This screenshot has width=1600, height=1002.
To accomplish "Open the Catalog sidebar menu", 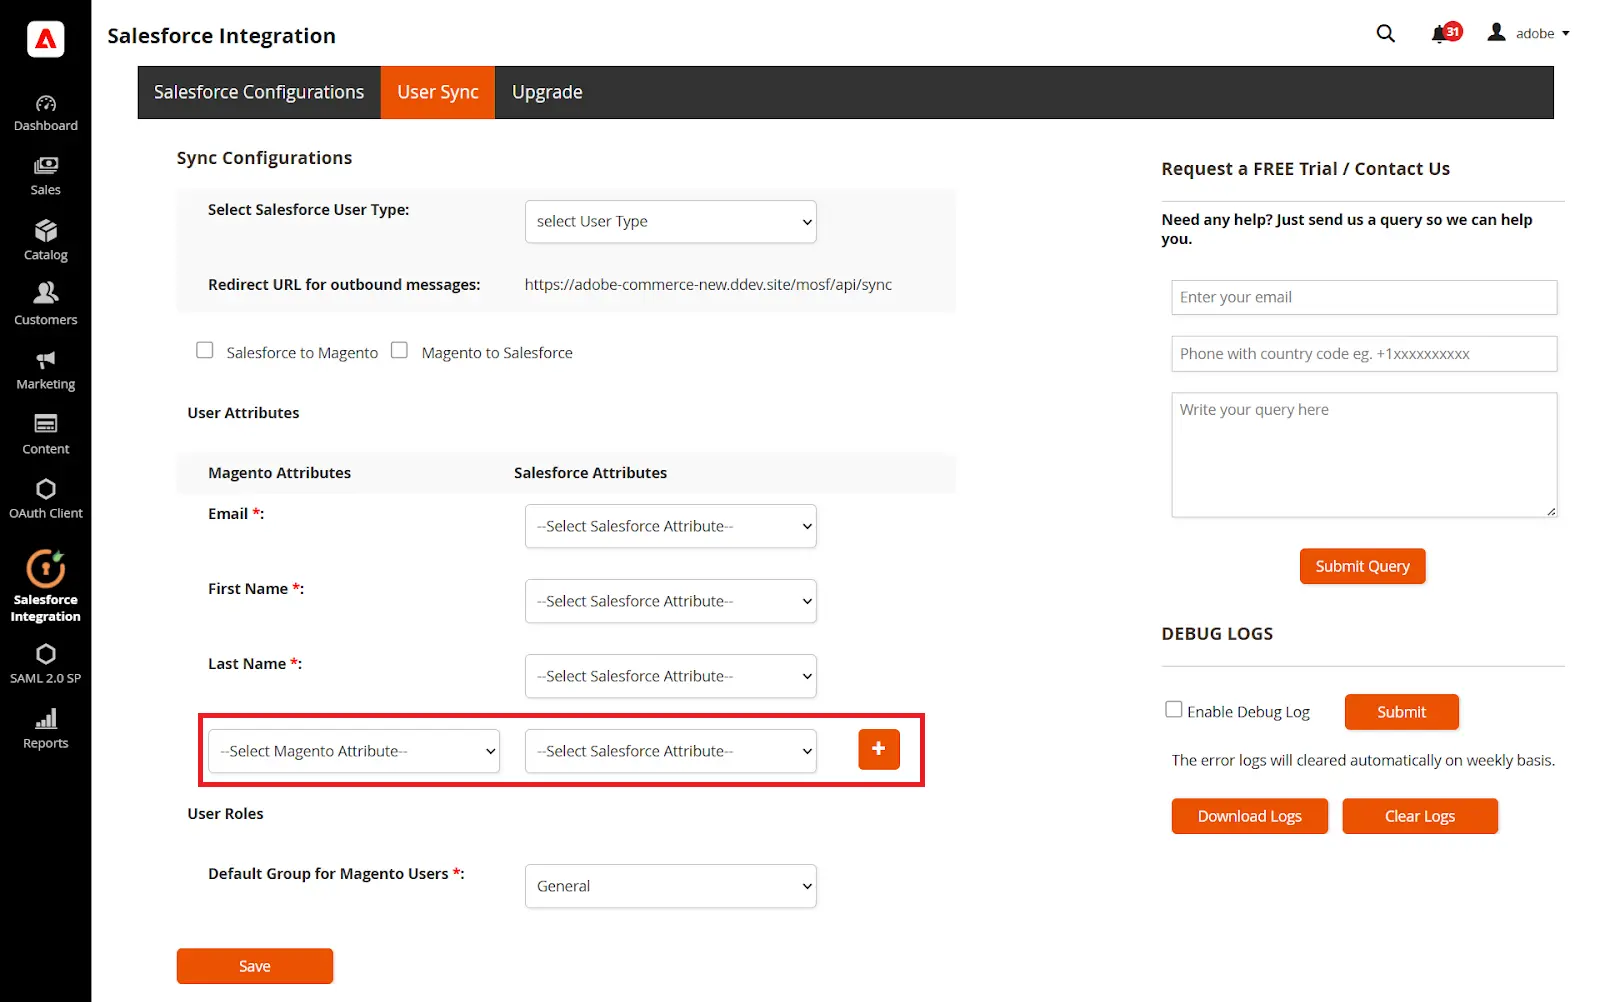I will 45,241.
